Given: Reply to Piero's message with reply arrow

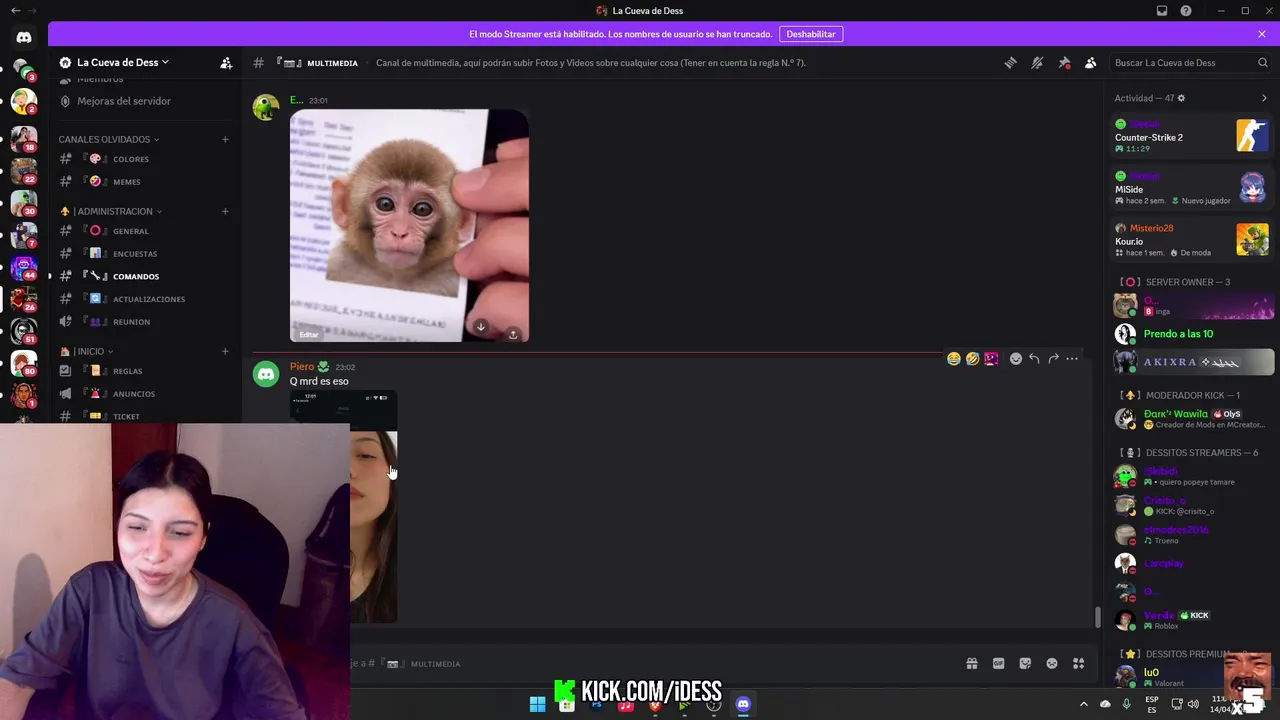Looking at the screenshot, I should 1034,359.
